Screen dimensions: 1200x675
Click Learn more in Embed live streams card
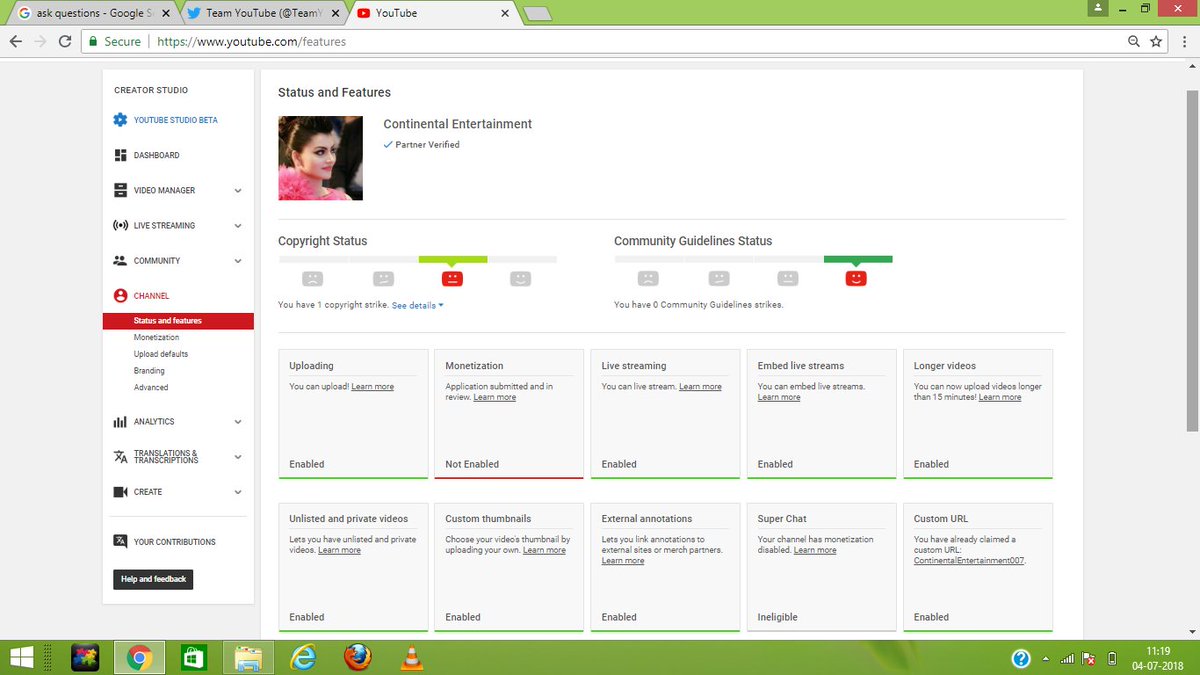point(779,398)
